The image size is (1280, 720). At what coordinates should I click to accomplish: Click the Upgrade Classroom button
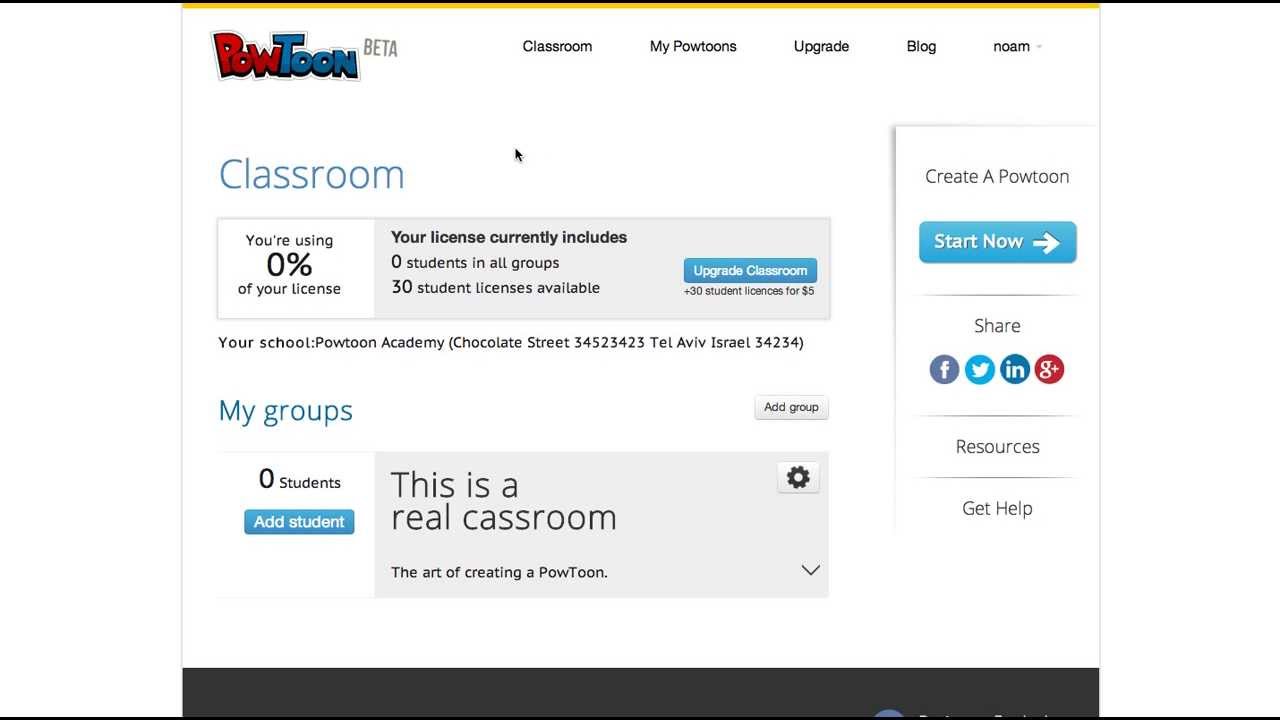pos(750,271)
